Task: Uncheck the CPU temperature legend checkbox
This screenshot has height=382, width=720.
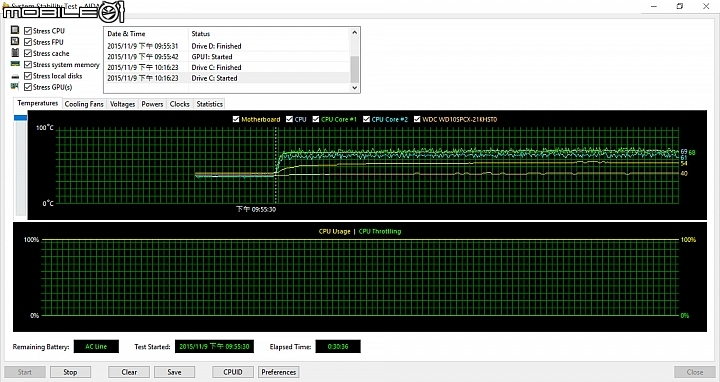Action: [289, 119]
